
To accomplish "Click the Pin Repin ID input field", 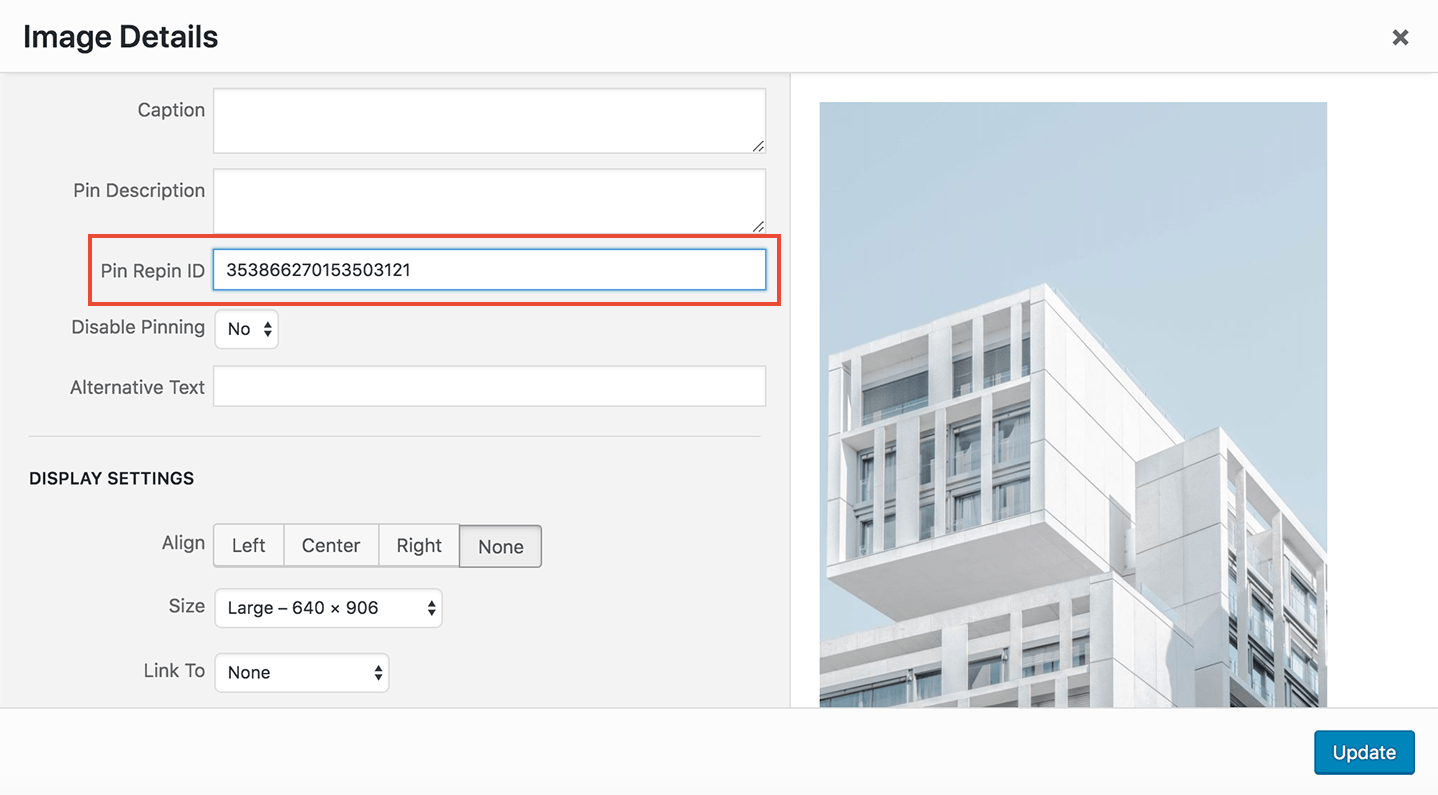I will pyautogui.click(x=490, y=269).
